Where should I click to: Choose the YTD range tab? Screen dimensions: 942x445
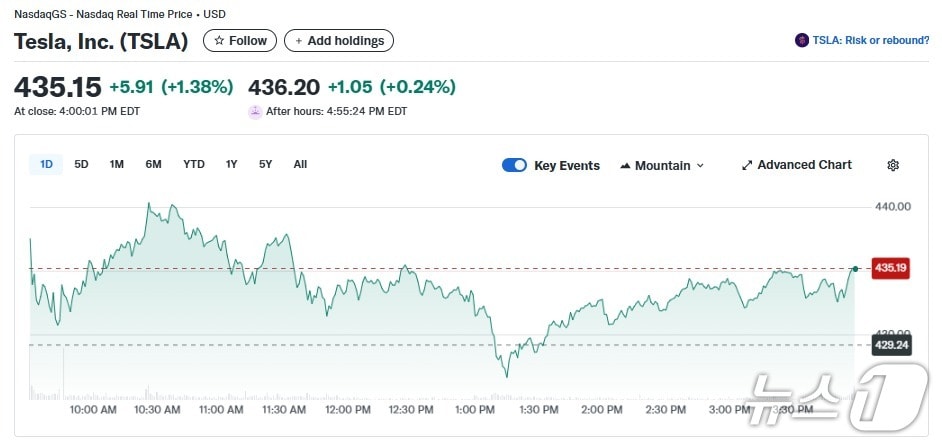pyautogui.click(x=194, y=164)
